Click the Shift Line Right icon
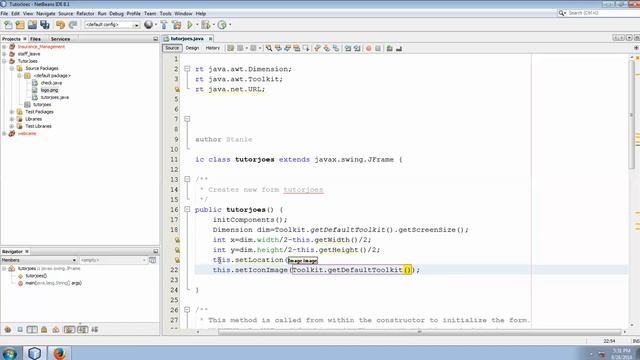This screenshot has width=640, height=360. (x=357, y=48)
